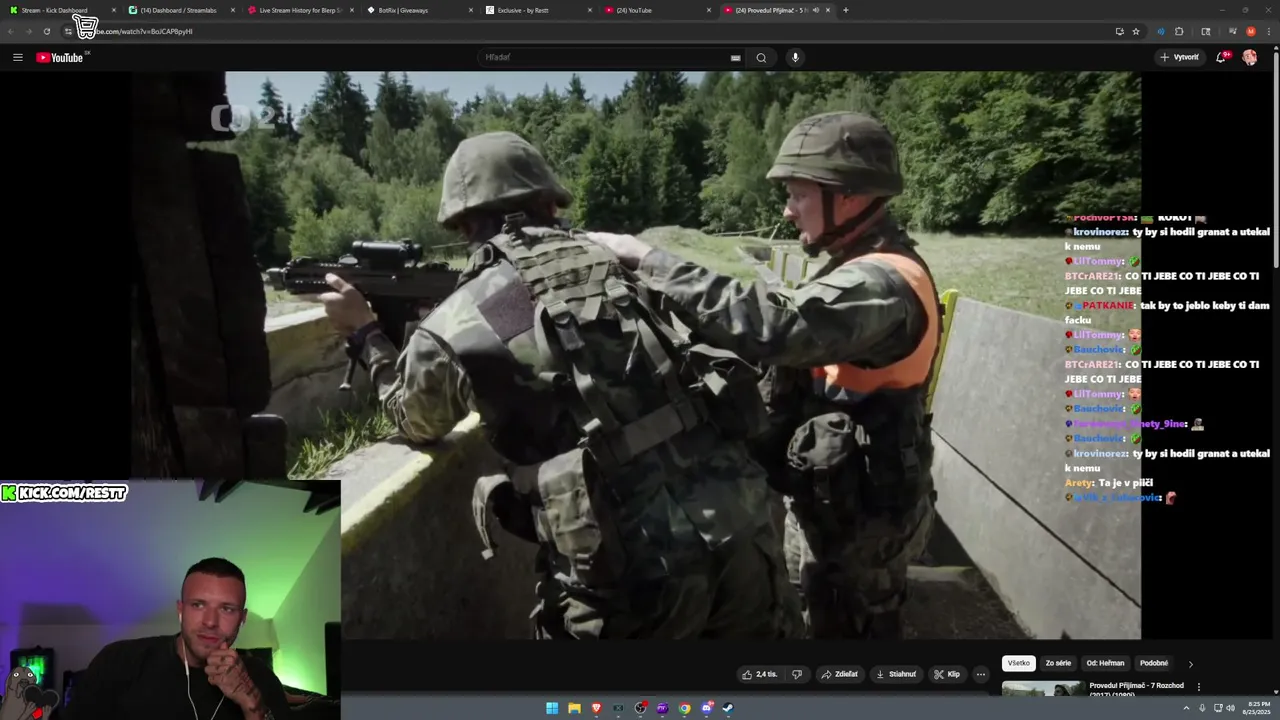
Task: Open site information icon in address bar
Action: [x=68, y=31]
